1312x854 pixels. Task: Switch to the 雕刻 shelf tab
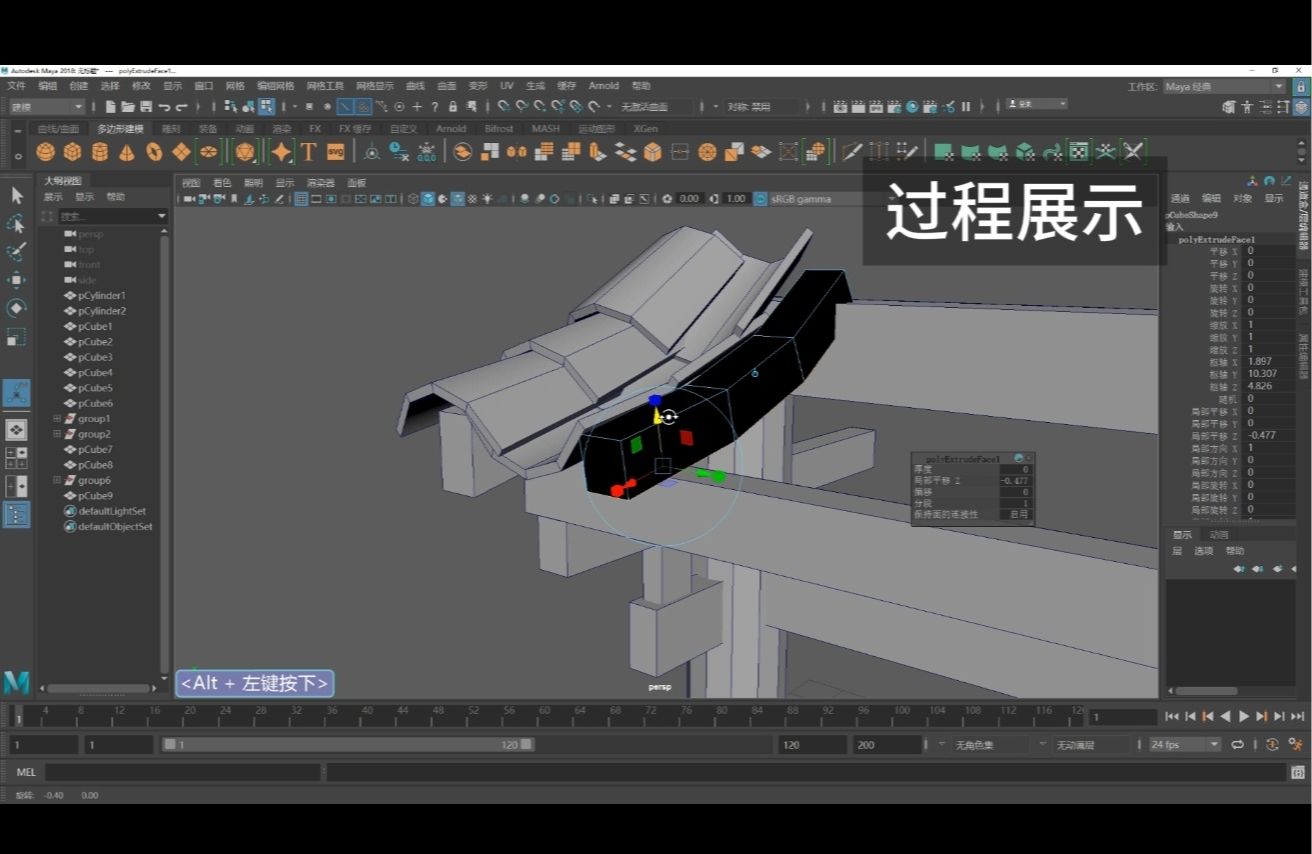pyautogui.click(x=168, y=128)
